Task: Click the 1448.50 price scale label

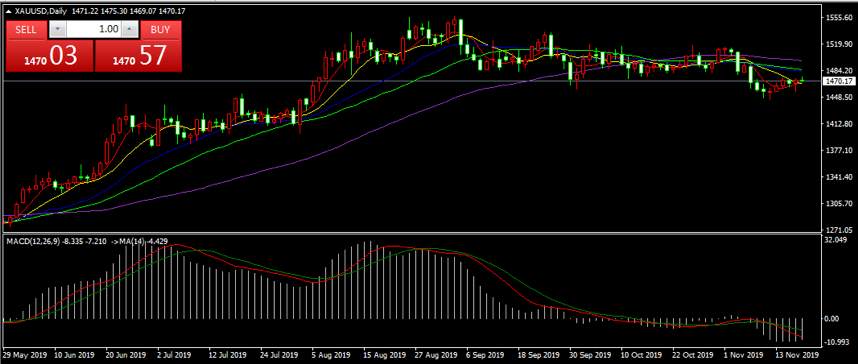Action: click(x=839, y=97)
